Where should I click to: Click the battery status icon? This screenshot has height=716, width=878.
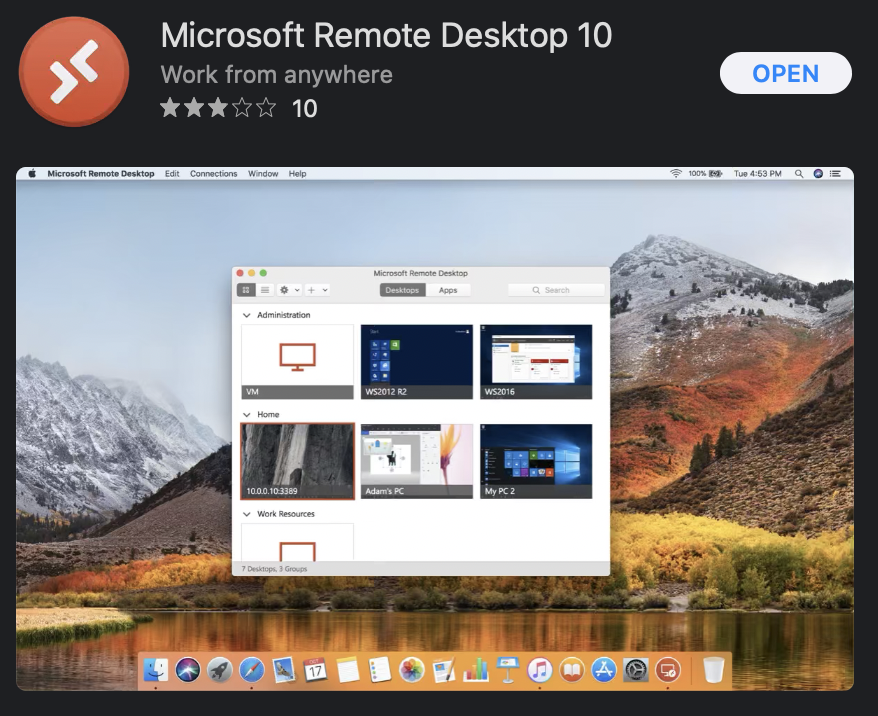coord(715,174)
